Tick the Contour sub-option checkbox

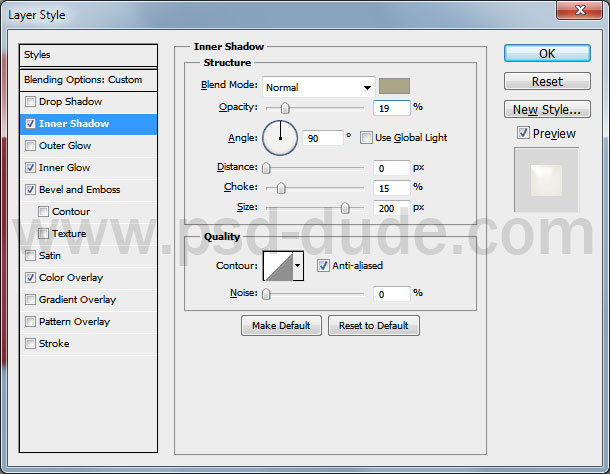click(43, 212)
